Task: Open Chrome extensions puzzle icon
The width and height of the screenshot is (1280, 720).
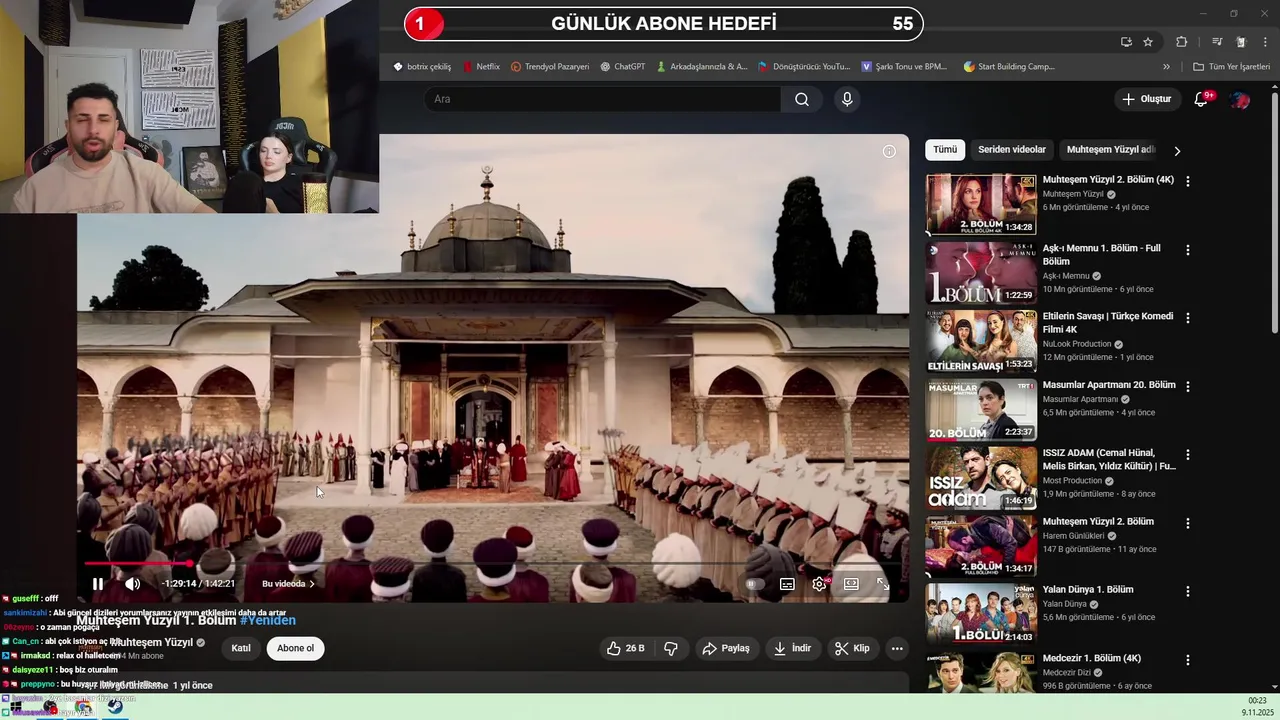Action: (x=1181, y=42)
